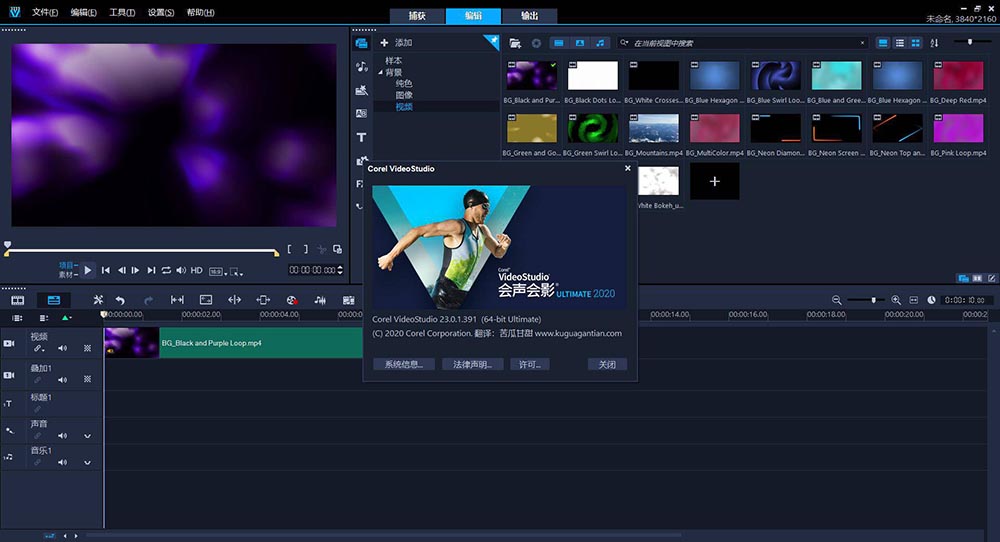The height and width of the screenshot is (542, 1000).
Task: Open the 设置(S) menu
Action: click(x=161, y=12)
